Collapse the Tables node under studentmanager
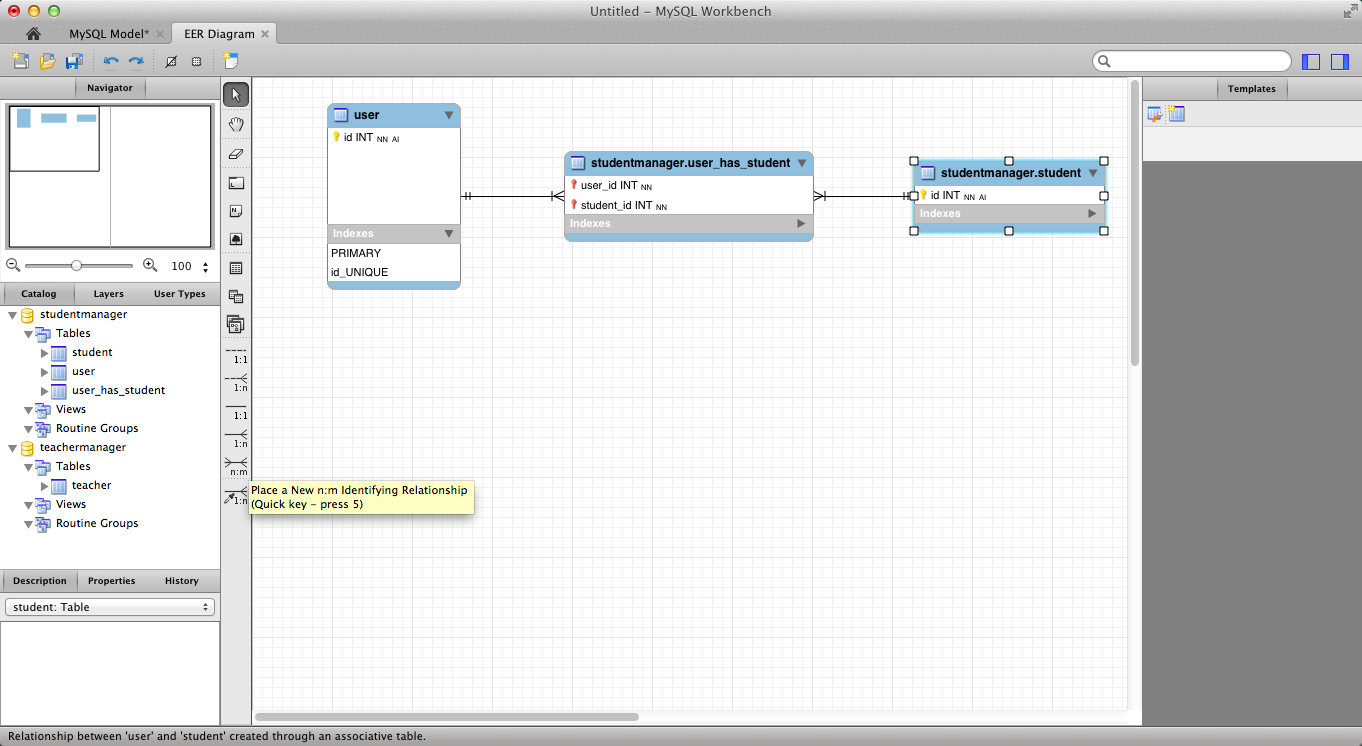 click(28, 333)
